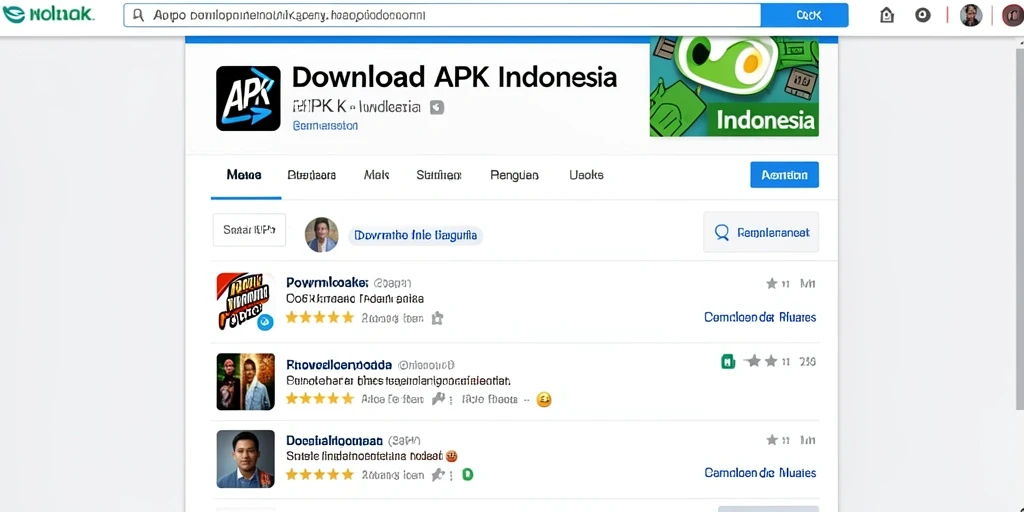Click the star rating in Doesalrdoomeat row
The height and width of the screenshot is (512, 1024).
(x=320, y=475)
